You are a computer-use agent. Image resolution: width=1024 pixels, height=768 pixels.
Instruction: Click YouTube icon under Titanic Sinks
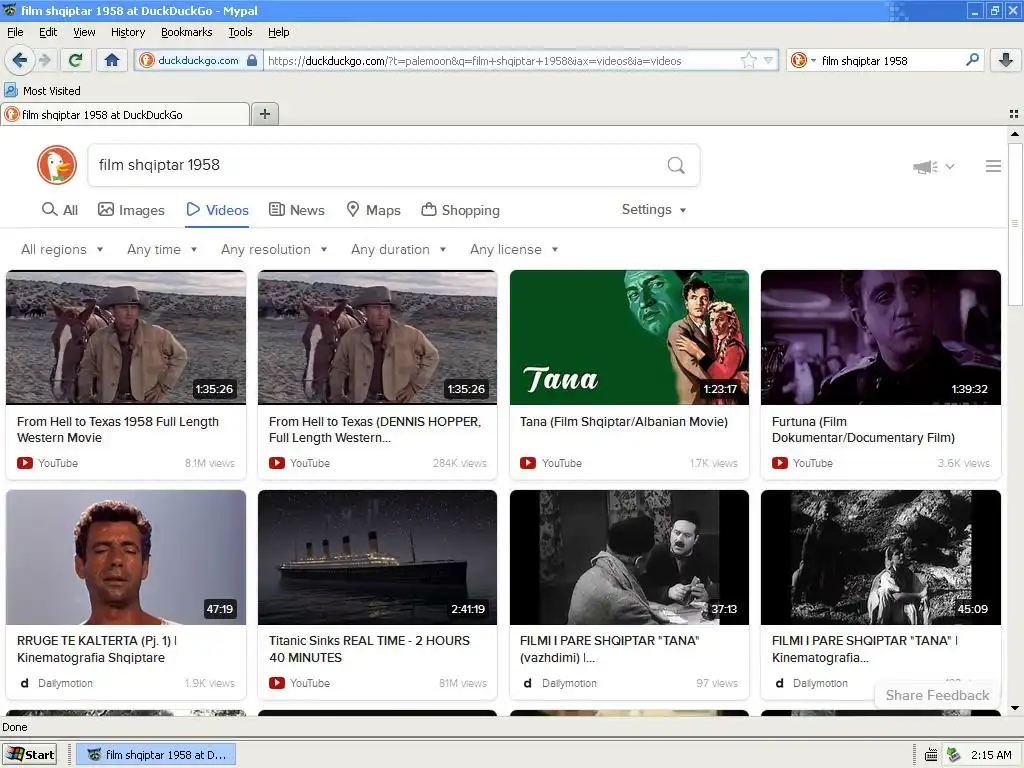tap(277, 683)
